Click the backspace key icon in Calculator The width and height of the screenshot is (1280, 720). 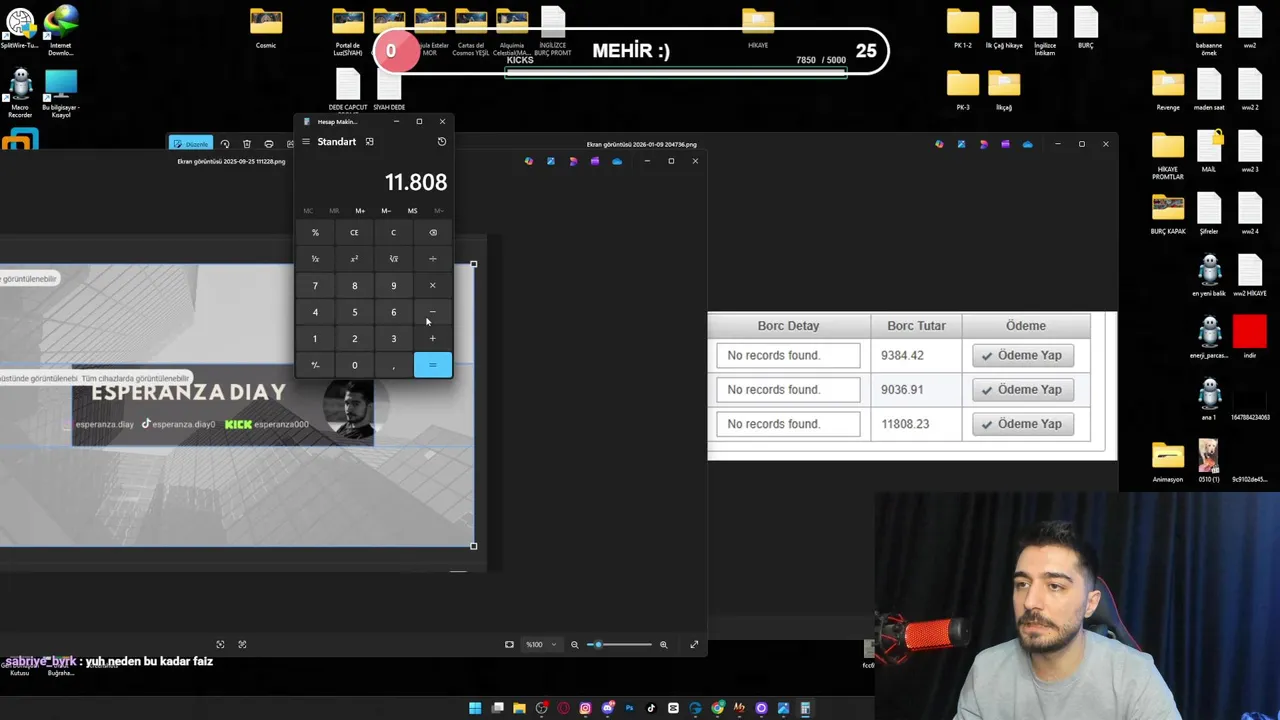433,233
